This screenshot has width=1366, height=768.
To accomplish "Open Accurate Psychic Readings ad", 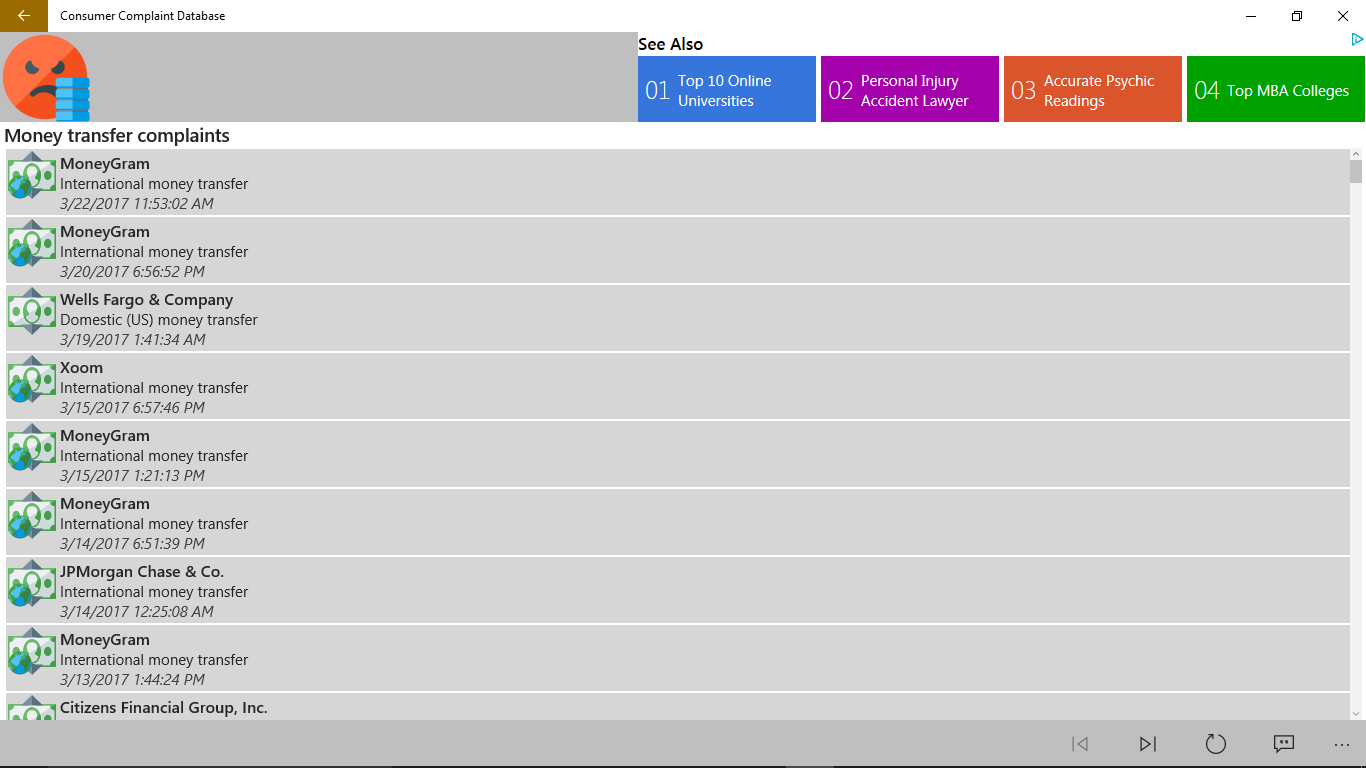I will coord(1093,89).
